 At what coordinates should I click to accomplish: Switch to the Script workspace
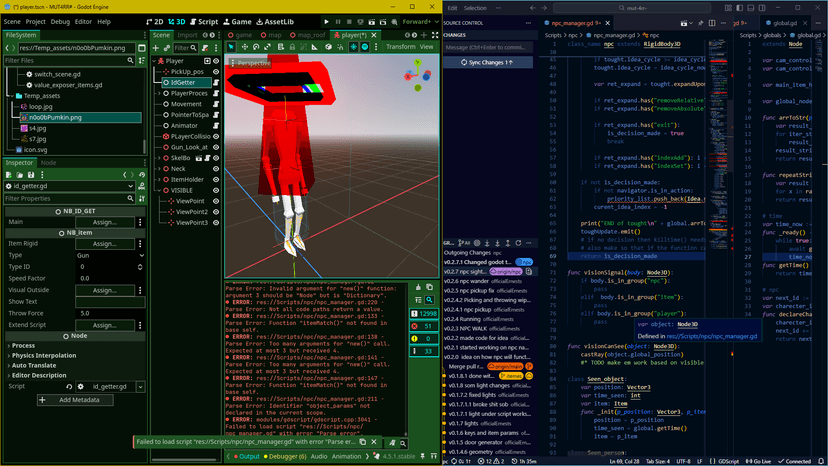click(x=201, y=21)
